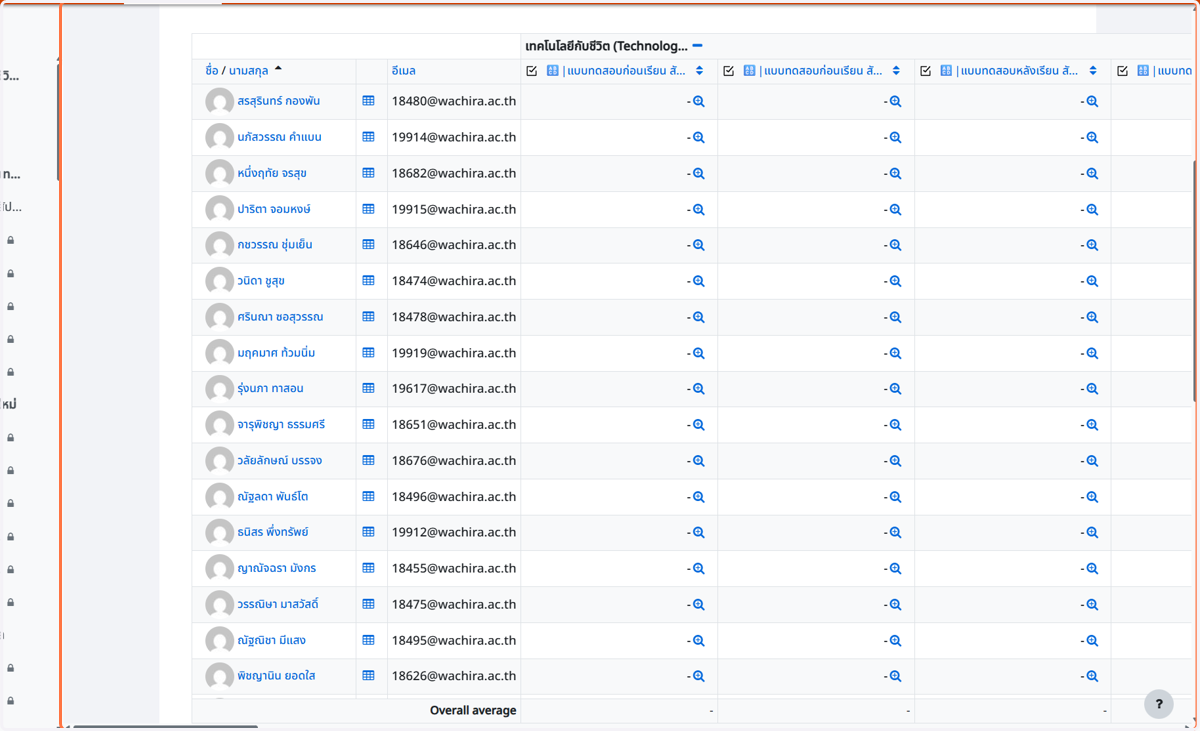1200x731 pixels.
Task: Open user report grid icon for วนิดา ชูสุข
Action: point(368,281)
